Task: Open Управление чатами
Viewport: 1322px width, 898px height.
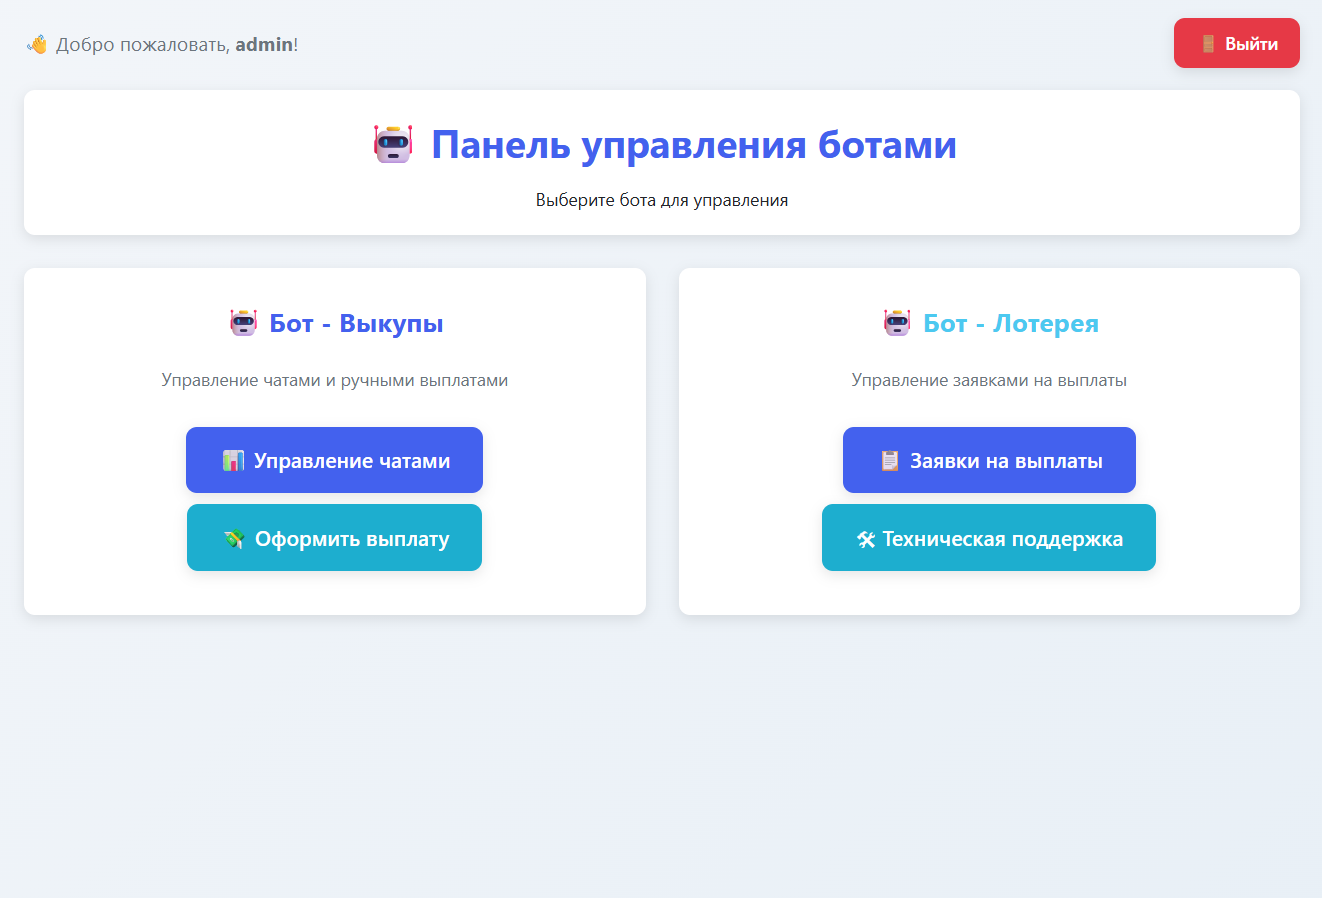Action: (x=334, y=459)
